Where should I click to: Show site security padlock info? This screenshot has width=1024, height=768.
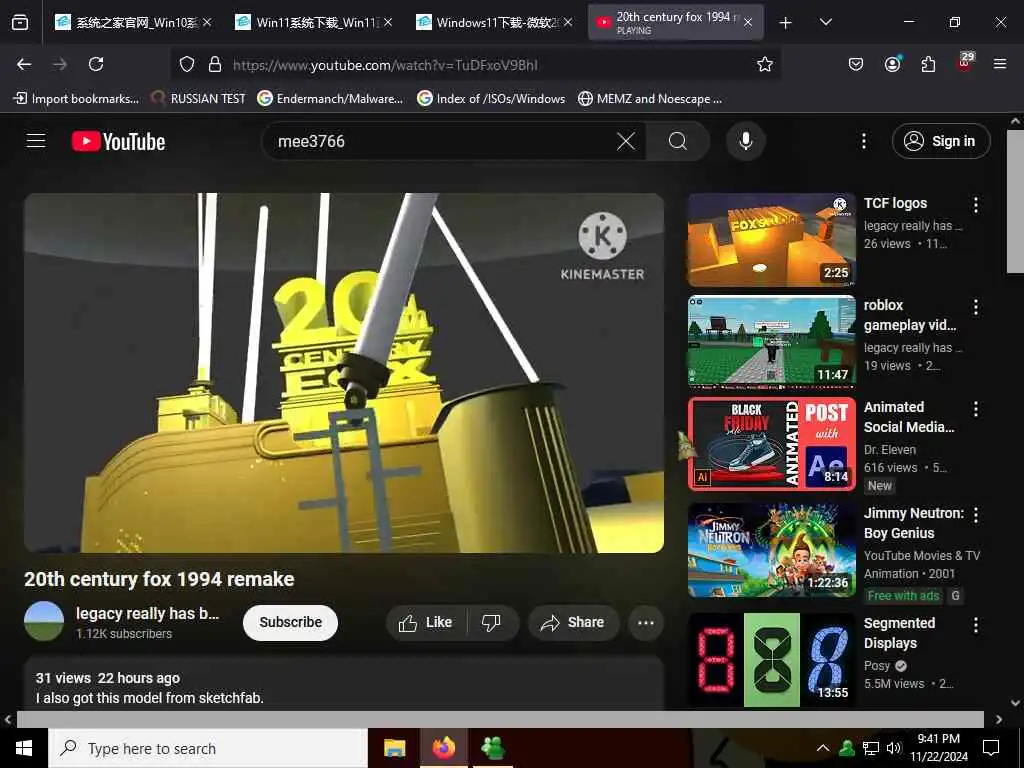coord(215,64)
